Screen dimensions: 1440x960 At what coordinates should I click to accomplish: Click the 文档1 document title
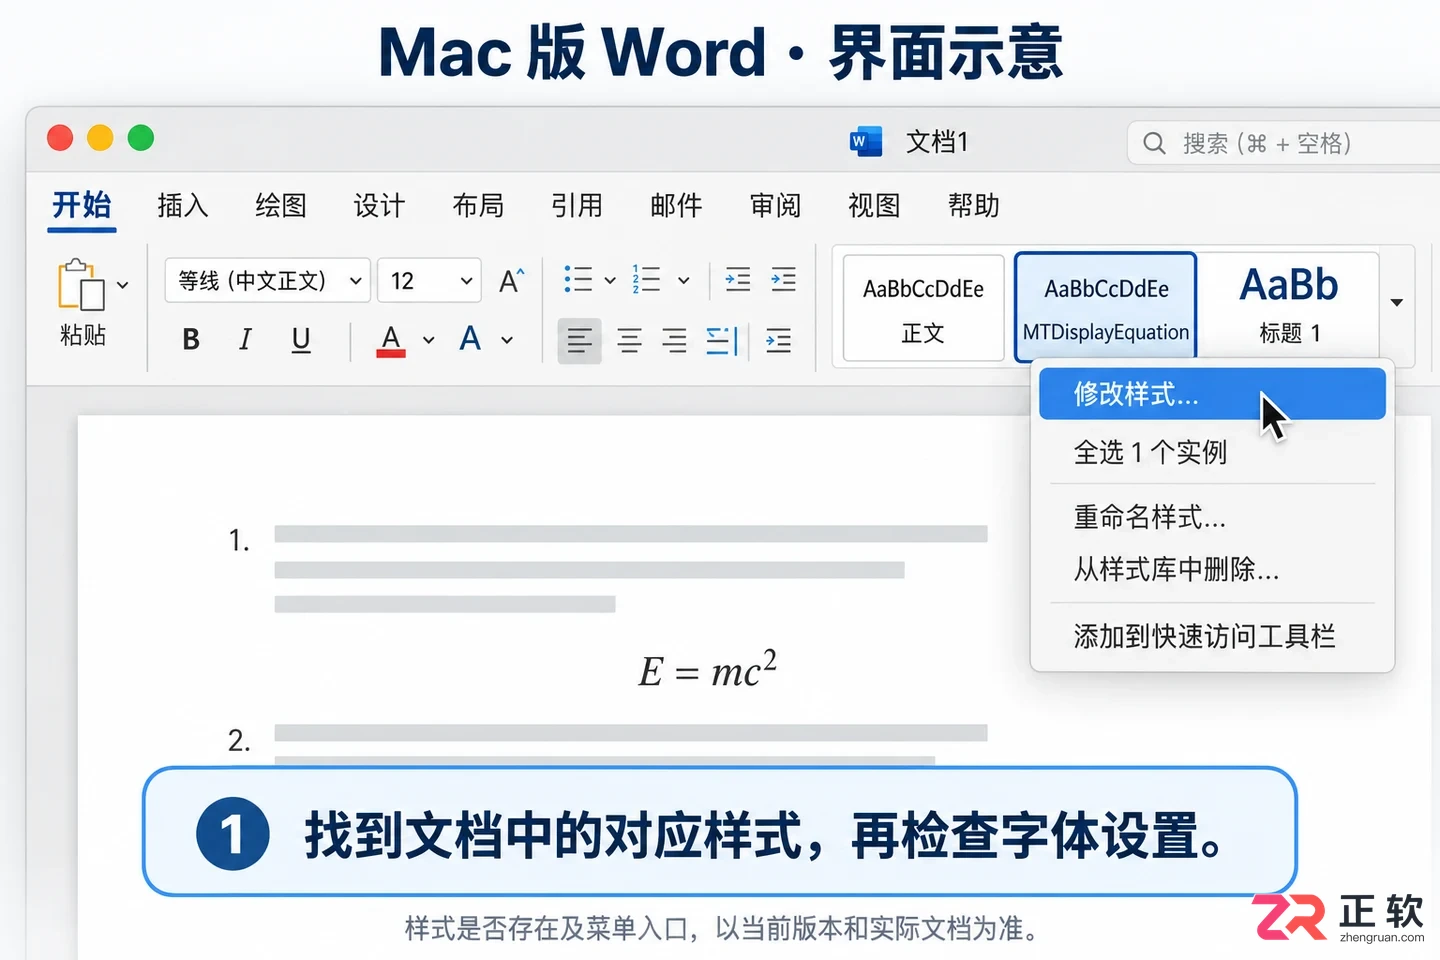point(937,142)
